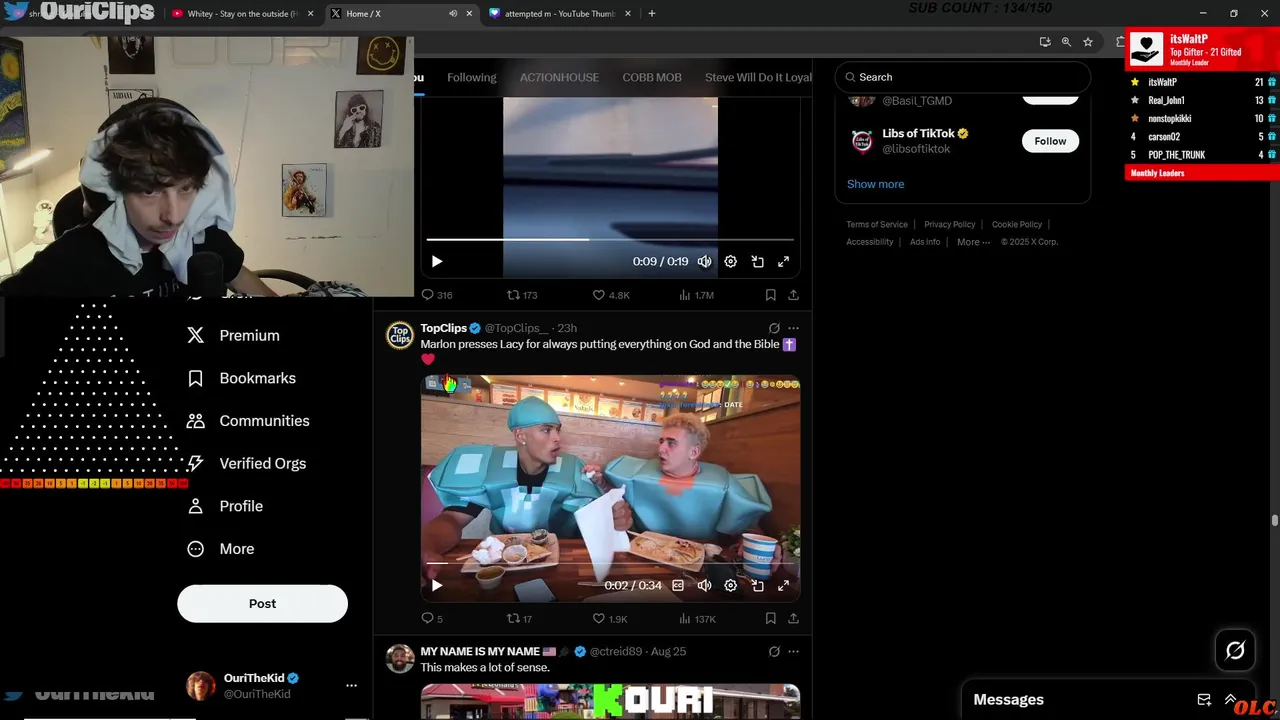Viewport: 1280px width, 720px height.
Task: View analytics showing 1.7M views
Action: tap(696, 295)
